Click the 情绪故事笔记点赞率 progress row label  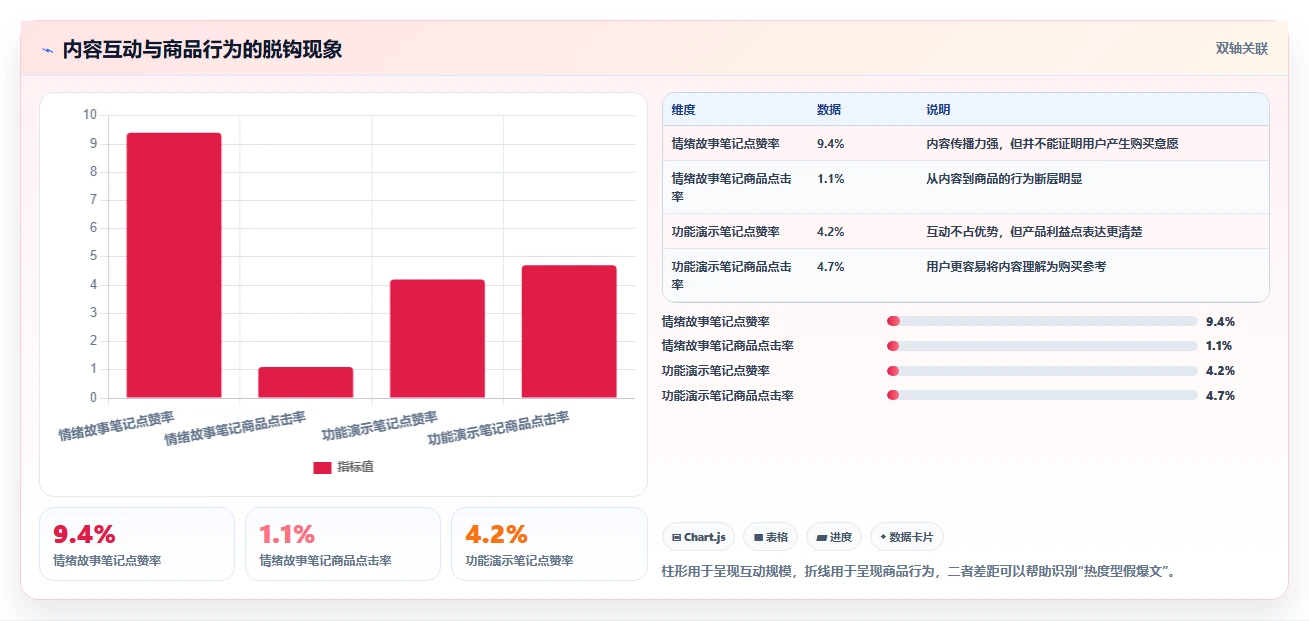click(716, 322)
